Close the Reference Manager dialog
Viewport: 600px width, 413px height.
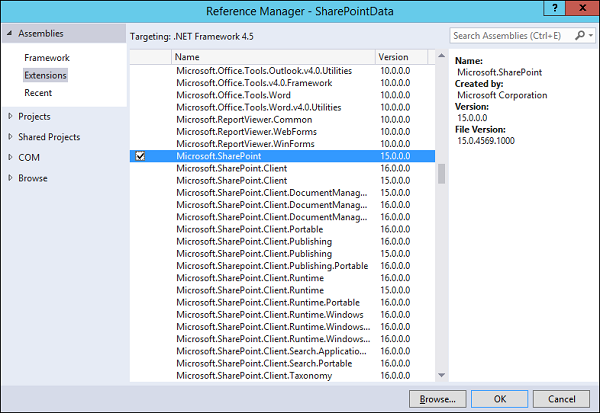(581, 10)
